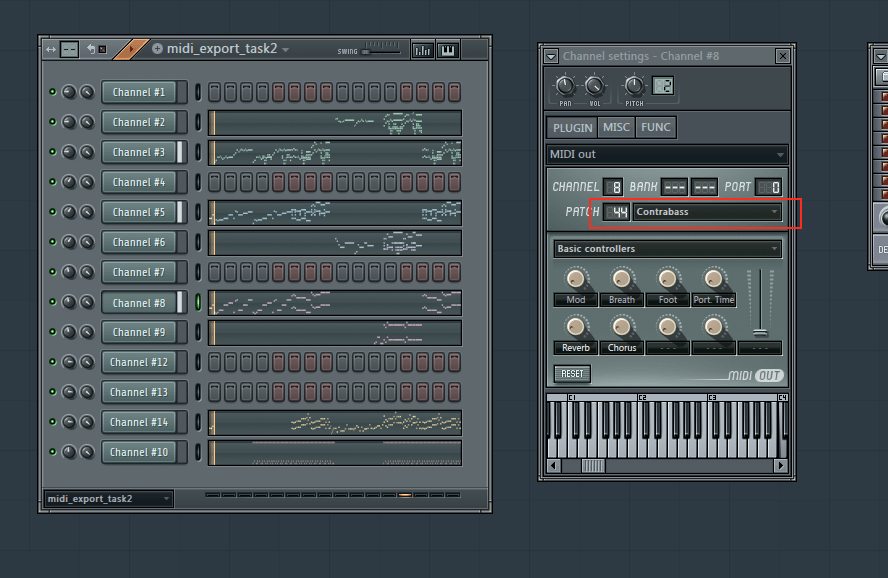Click the Mod controller knob

(575, 279)
